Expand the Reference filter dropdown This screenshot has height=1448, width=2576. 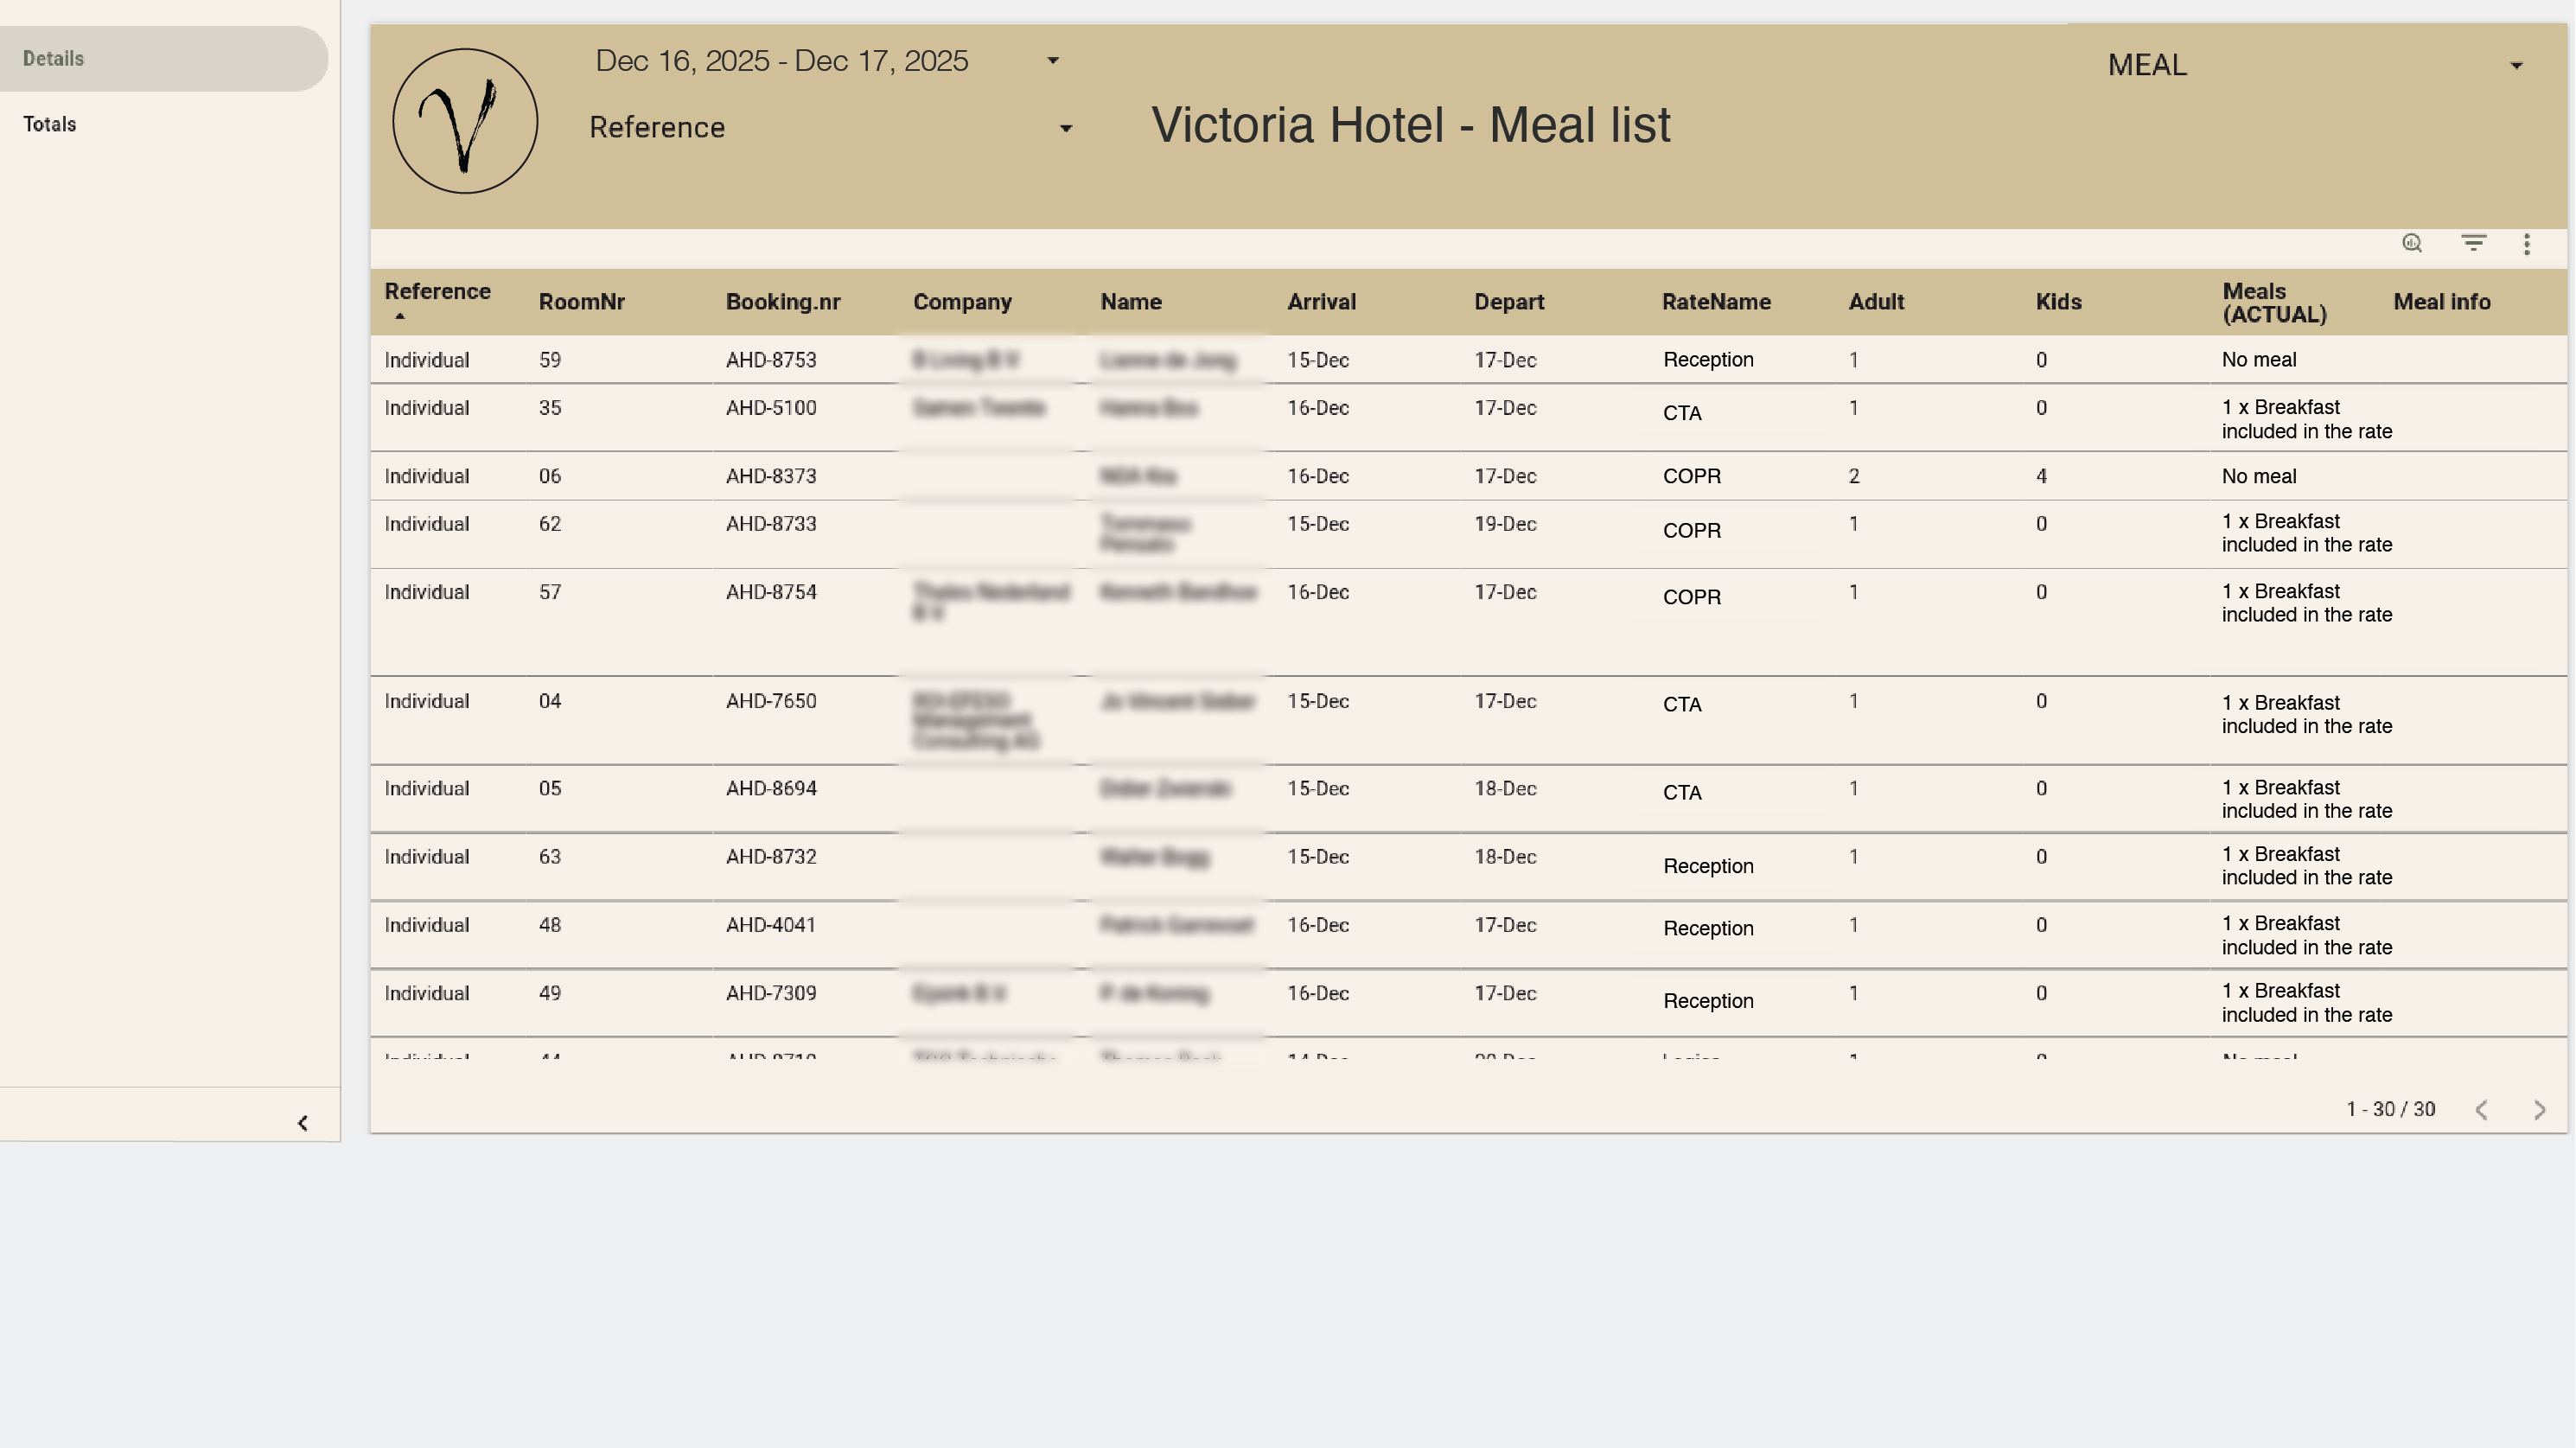1065,128
